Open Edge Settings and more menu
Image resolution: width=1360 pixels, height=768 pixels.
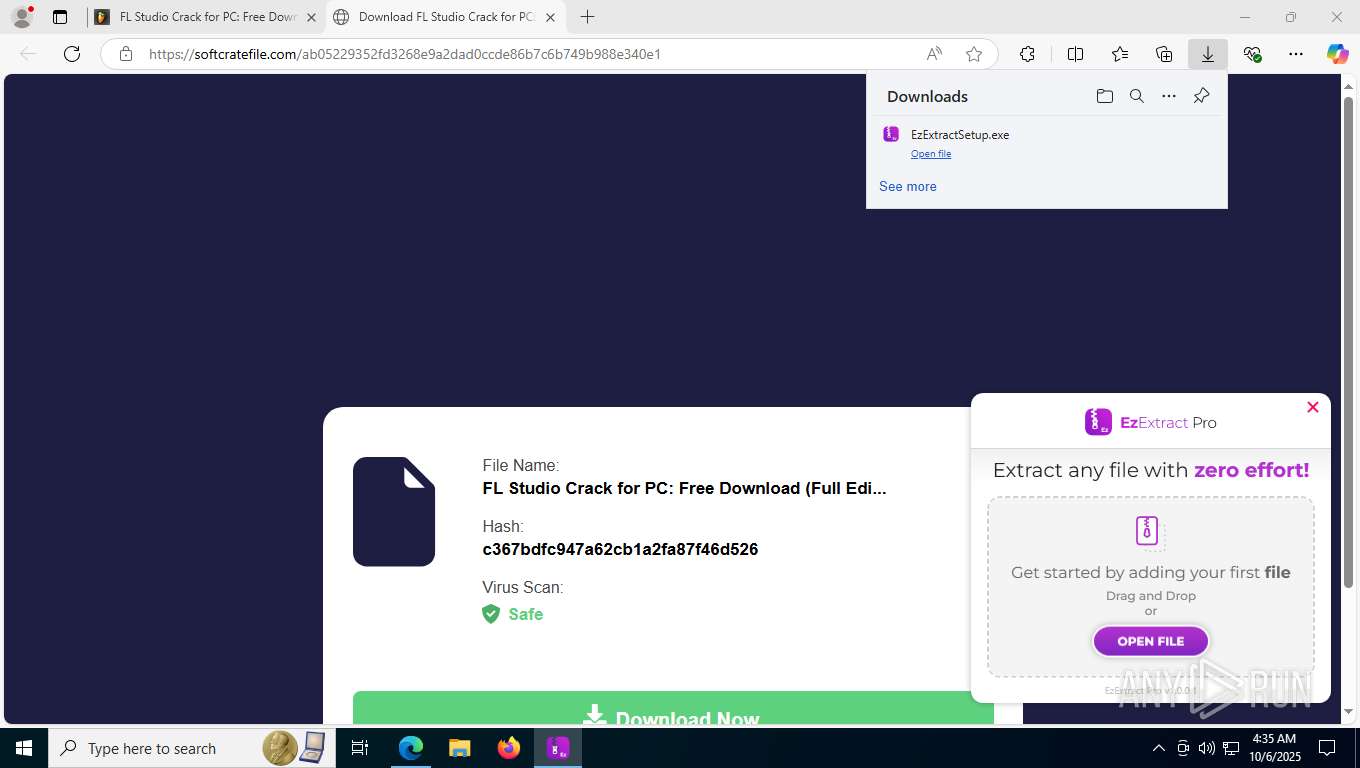tap(1296, 54)
